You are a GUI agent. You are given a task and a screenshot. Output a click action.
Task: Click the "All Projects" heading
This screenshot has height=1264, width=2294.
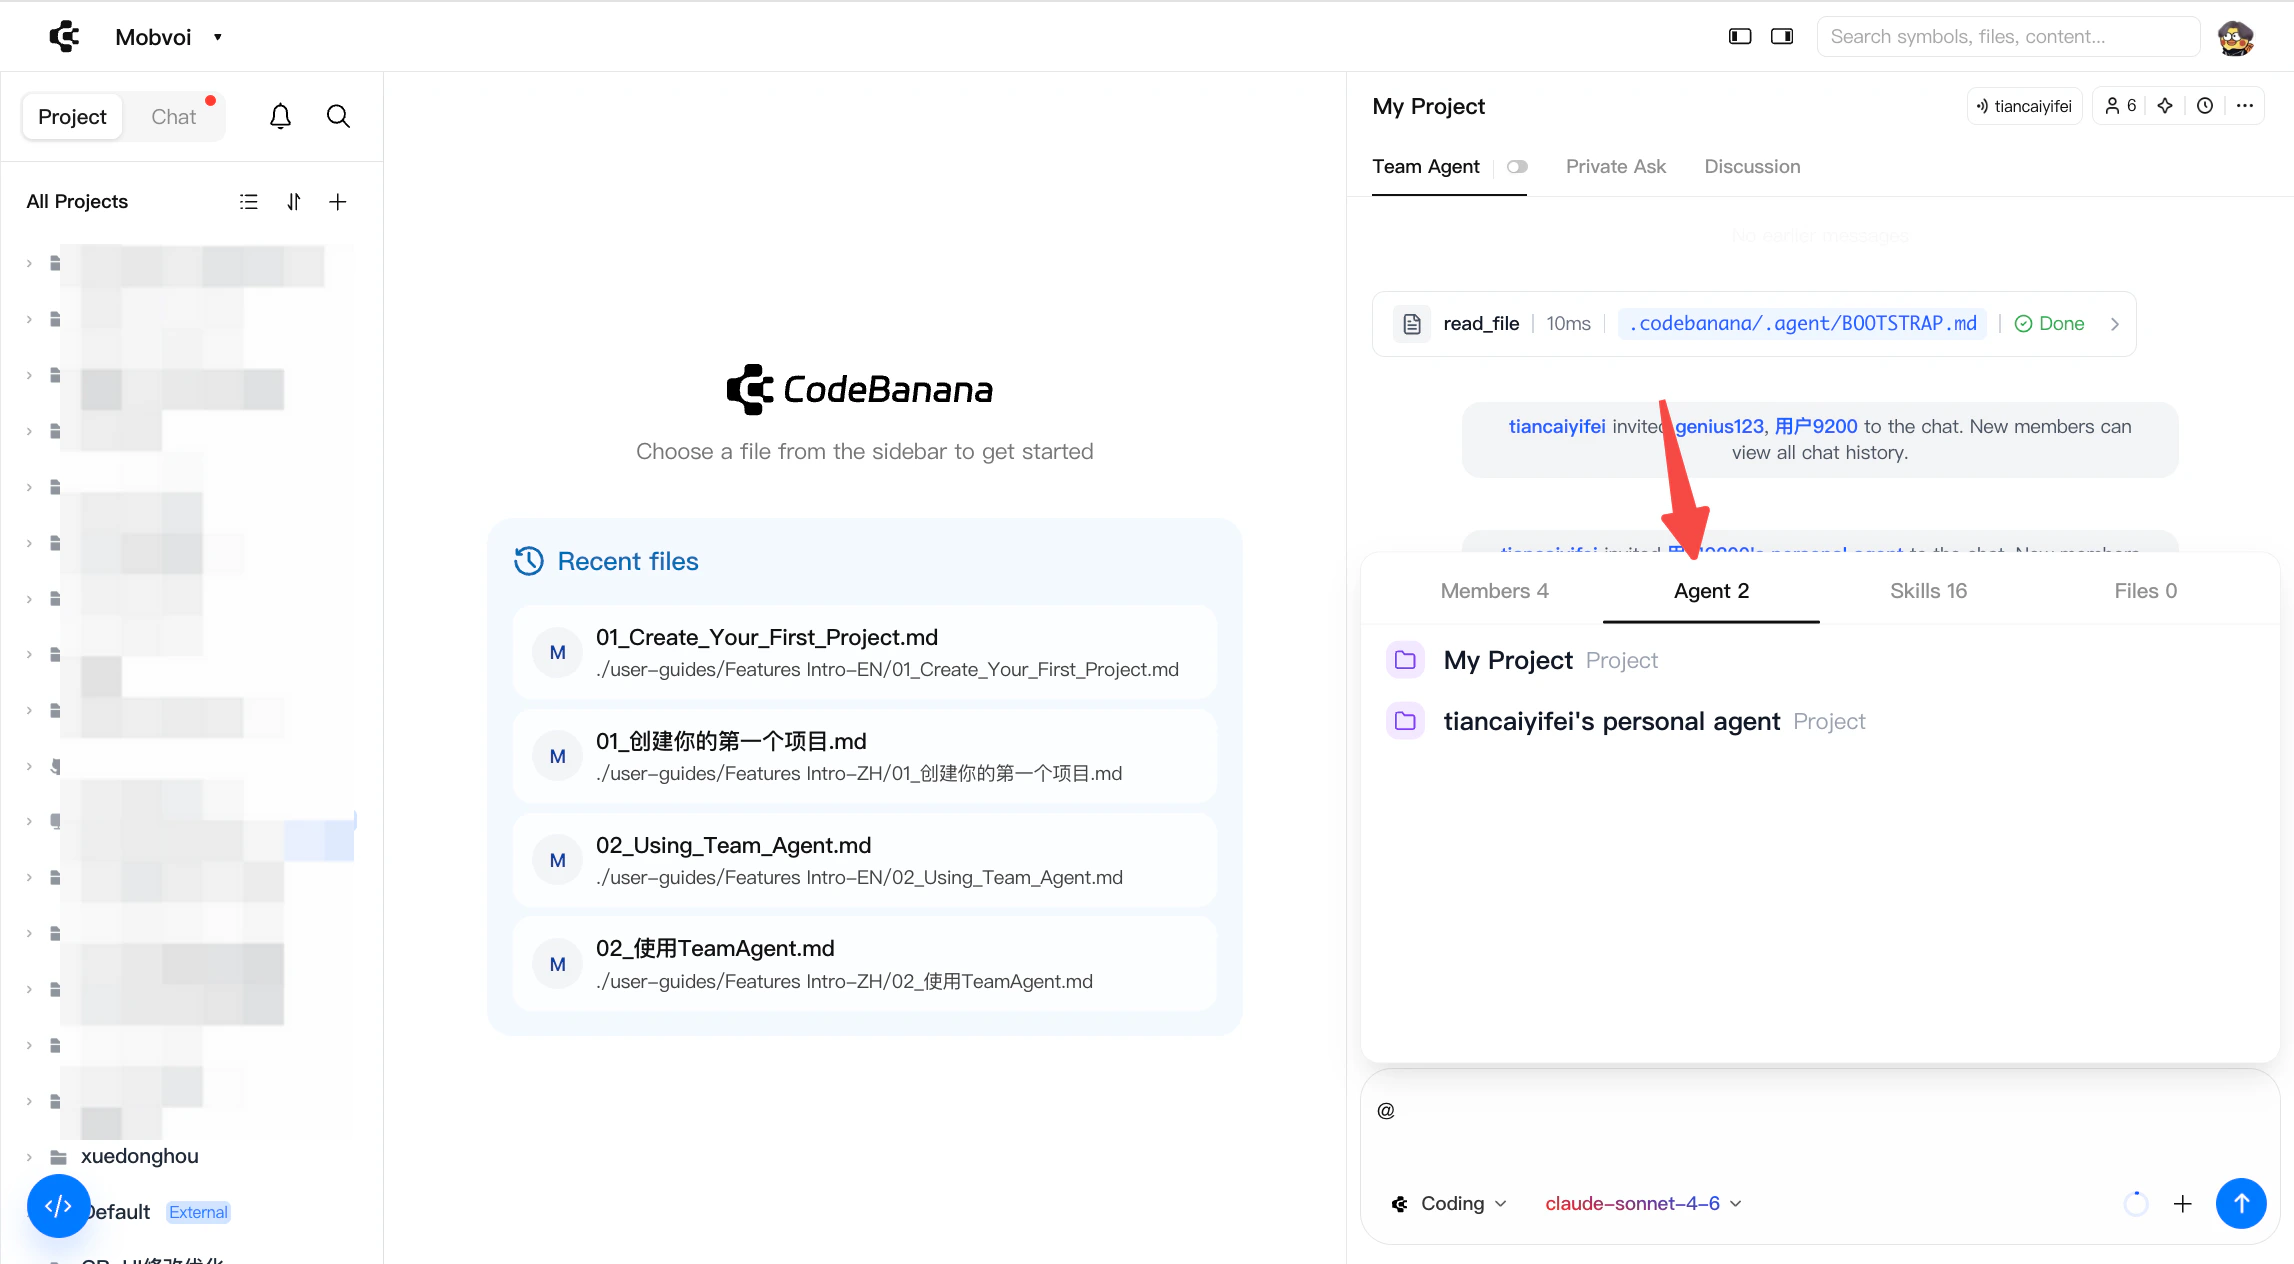click(77, 202)
